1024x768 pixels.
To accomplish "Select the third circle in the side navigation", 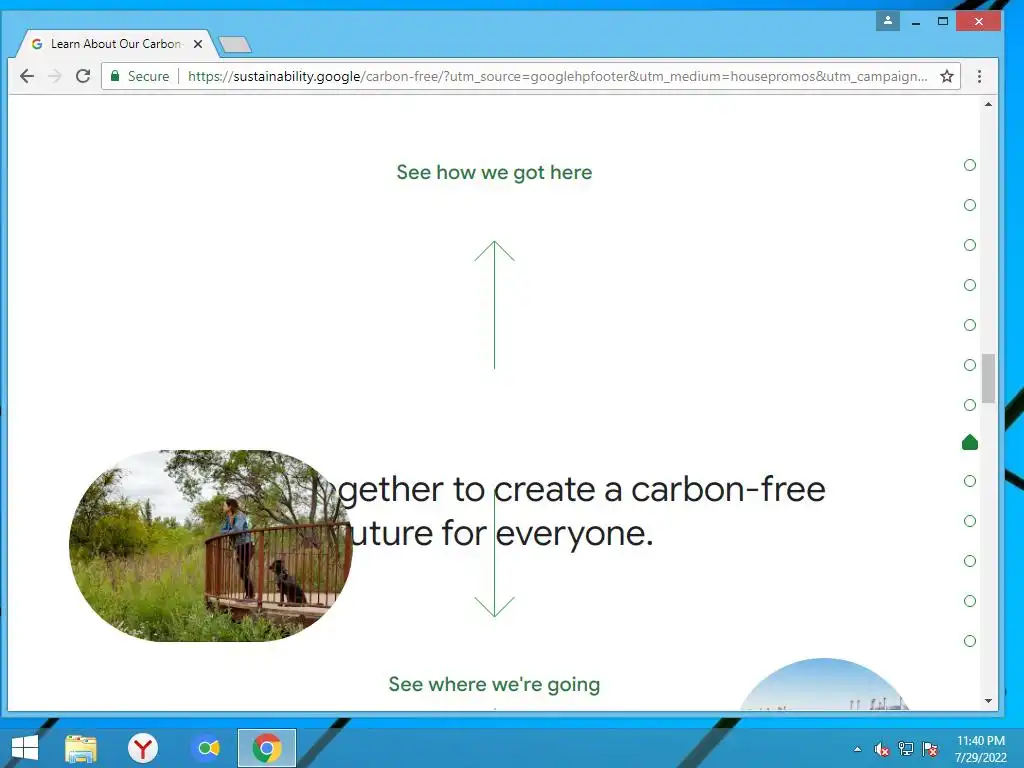I will tap(970, 245).
